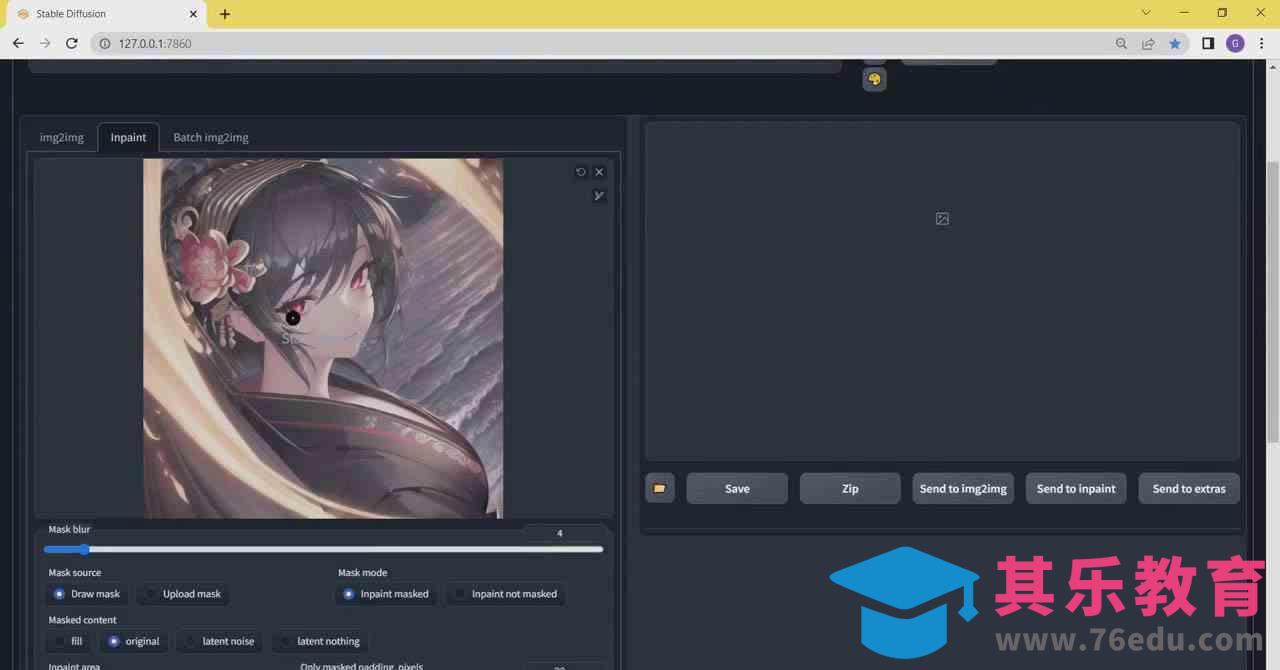
Task: Open the browser side panel icon
Action: tap(1208, 44)
